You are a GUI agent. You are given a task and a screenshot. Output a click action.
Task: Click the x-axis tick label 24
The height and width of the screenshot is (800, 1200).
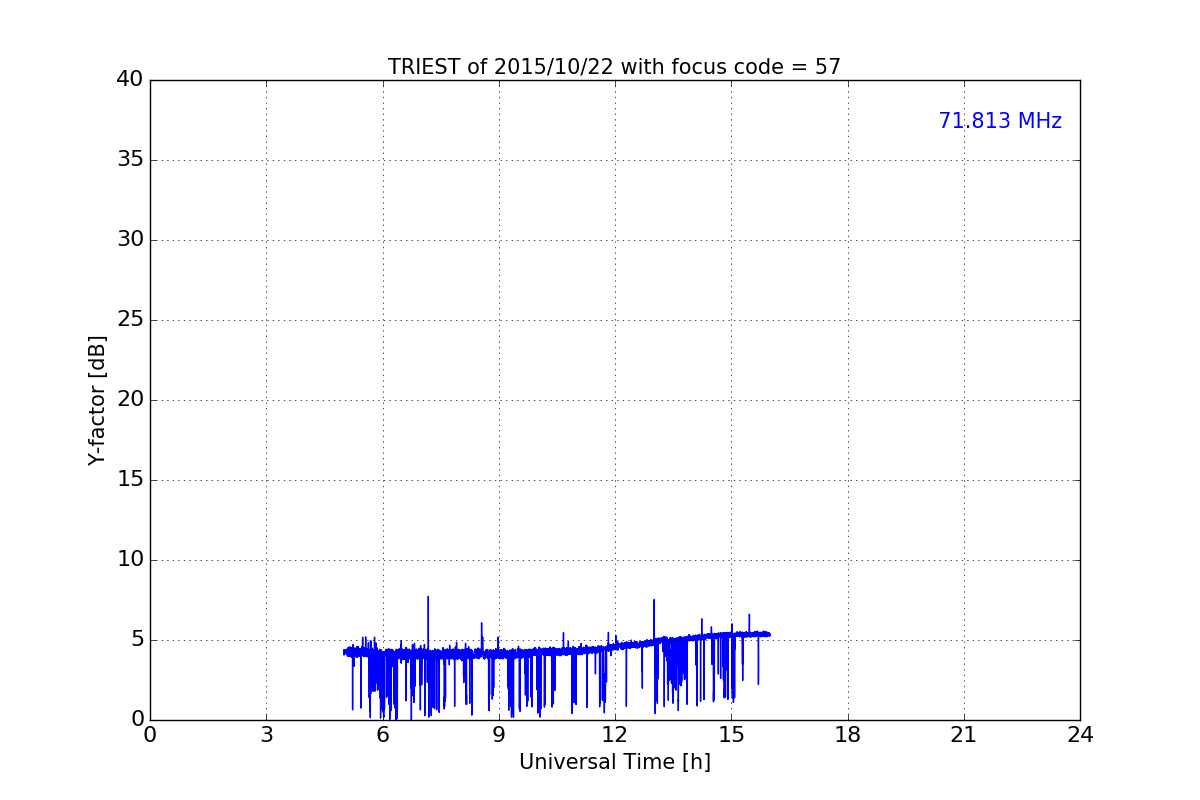(x=1080, y=735)
